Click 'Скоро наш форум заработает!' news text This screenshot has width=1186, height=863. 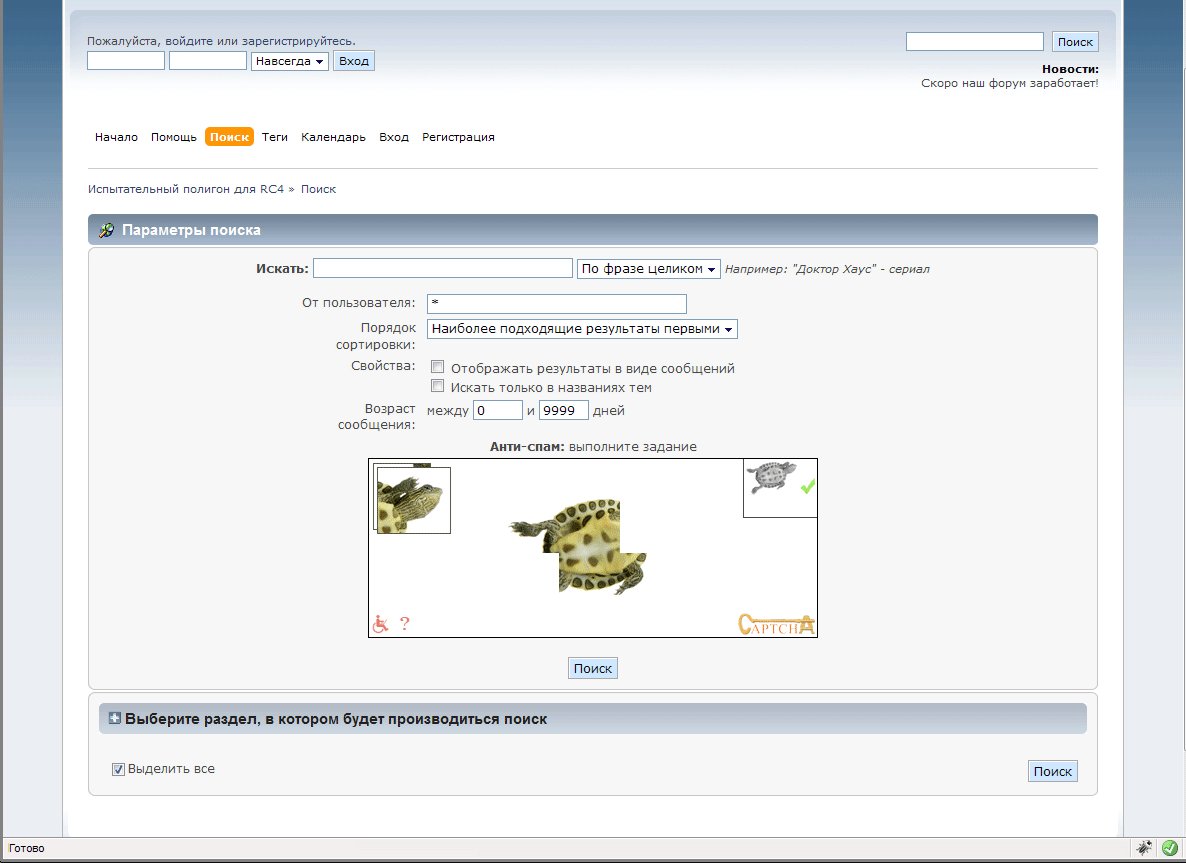coord(1010,83)
